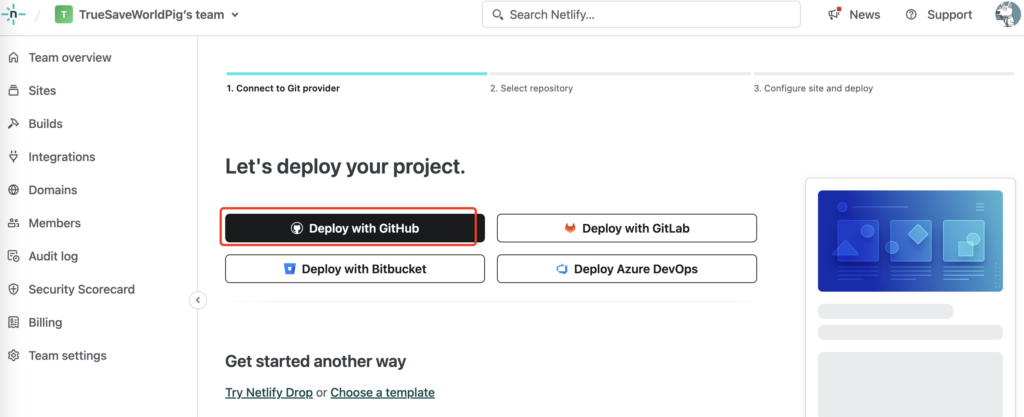The height and width of the screenshot is (417, 1024).
Task: Open Team settings gear item
Action: click(x=67, y=356)
